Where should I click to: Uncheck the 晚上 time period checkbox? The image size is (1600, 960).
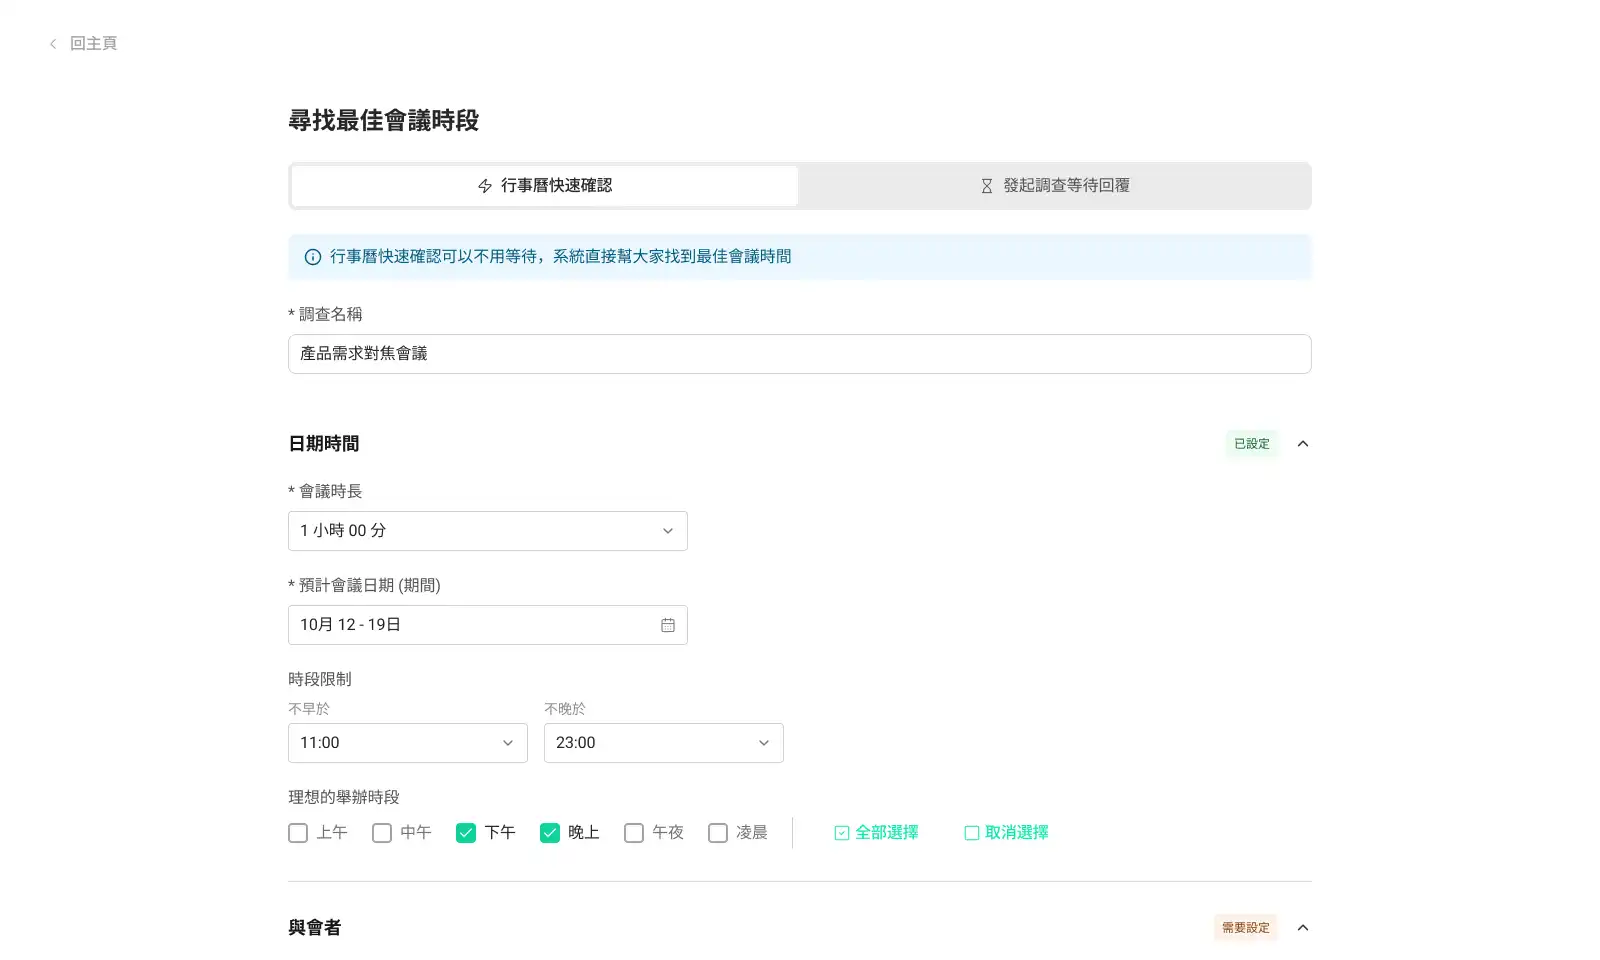coord(550,833)
